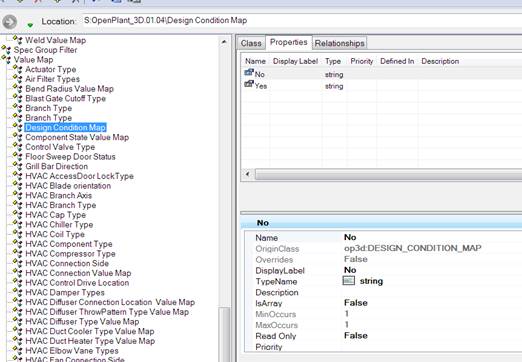Click the back navigation arrow button

[x=9, y=22]
